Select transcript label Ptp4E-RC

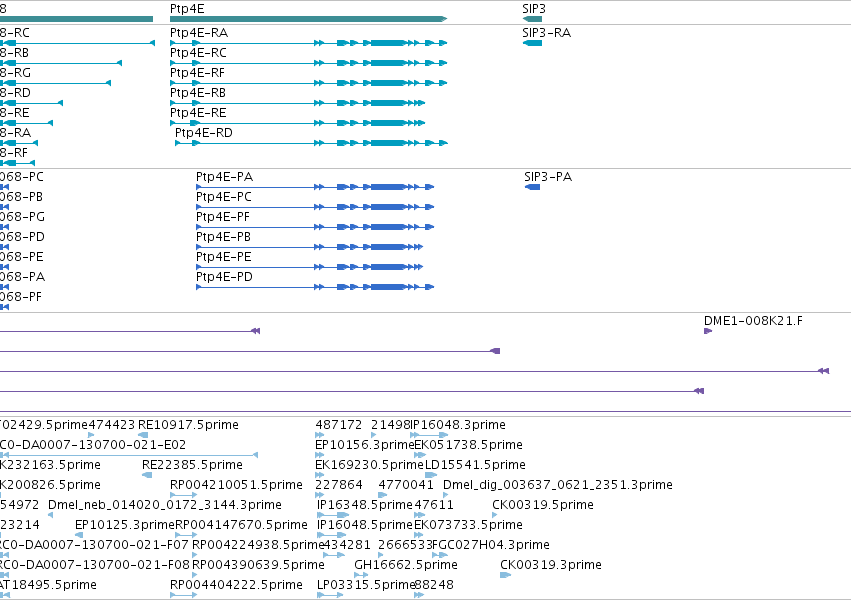coord(198,53)
